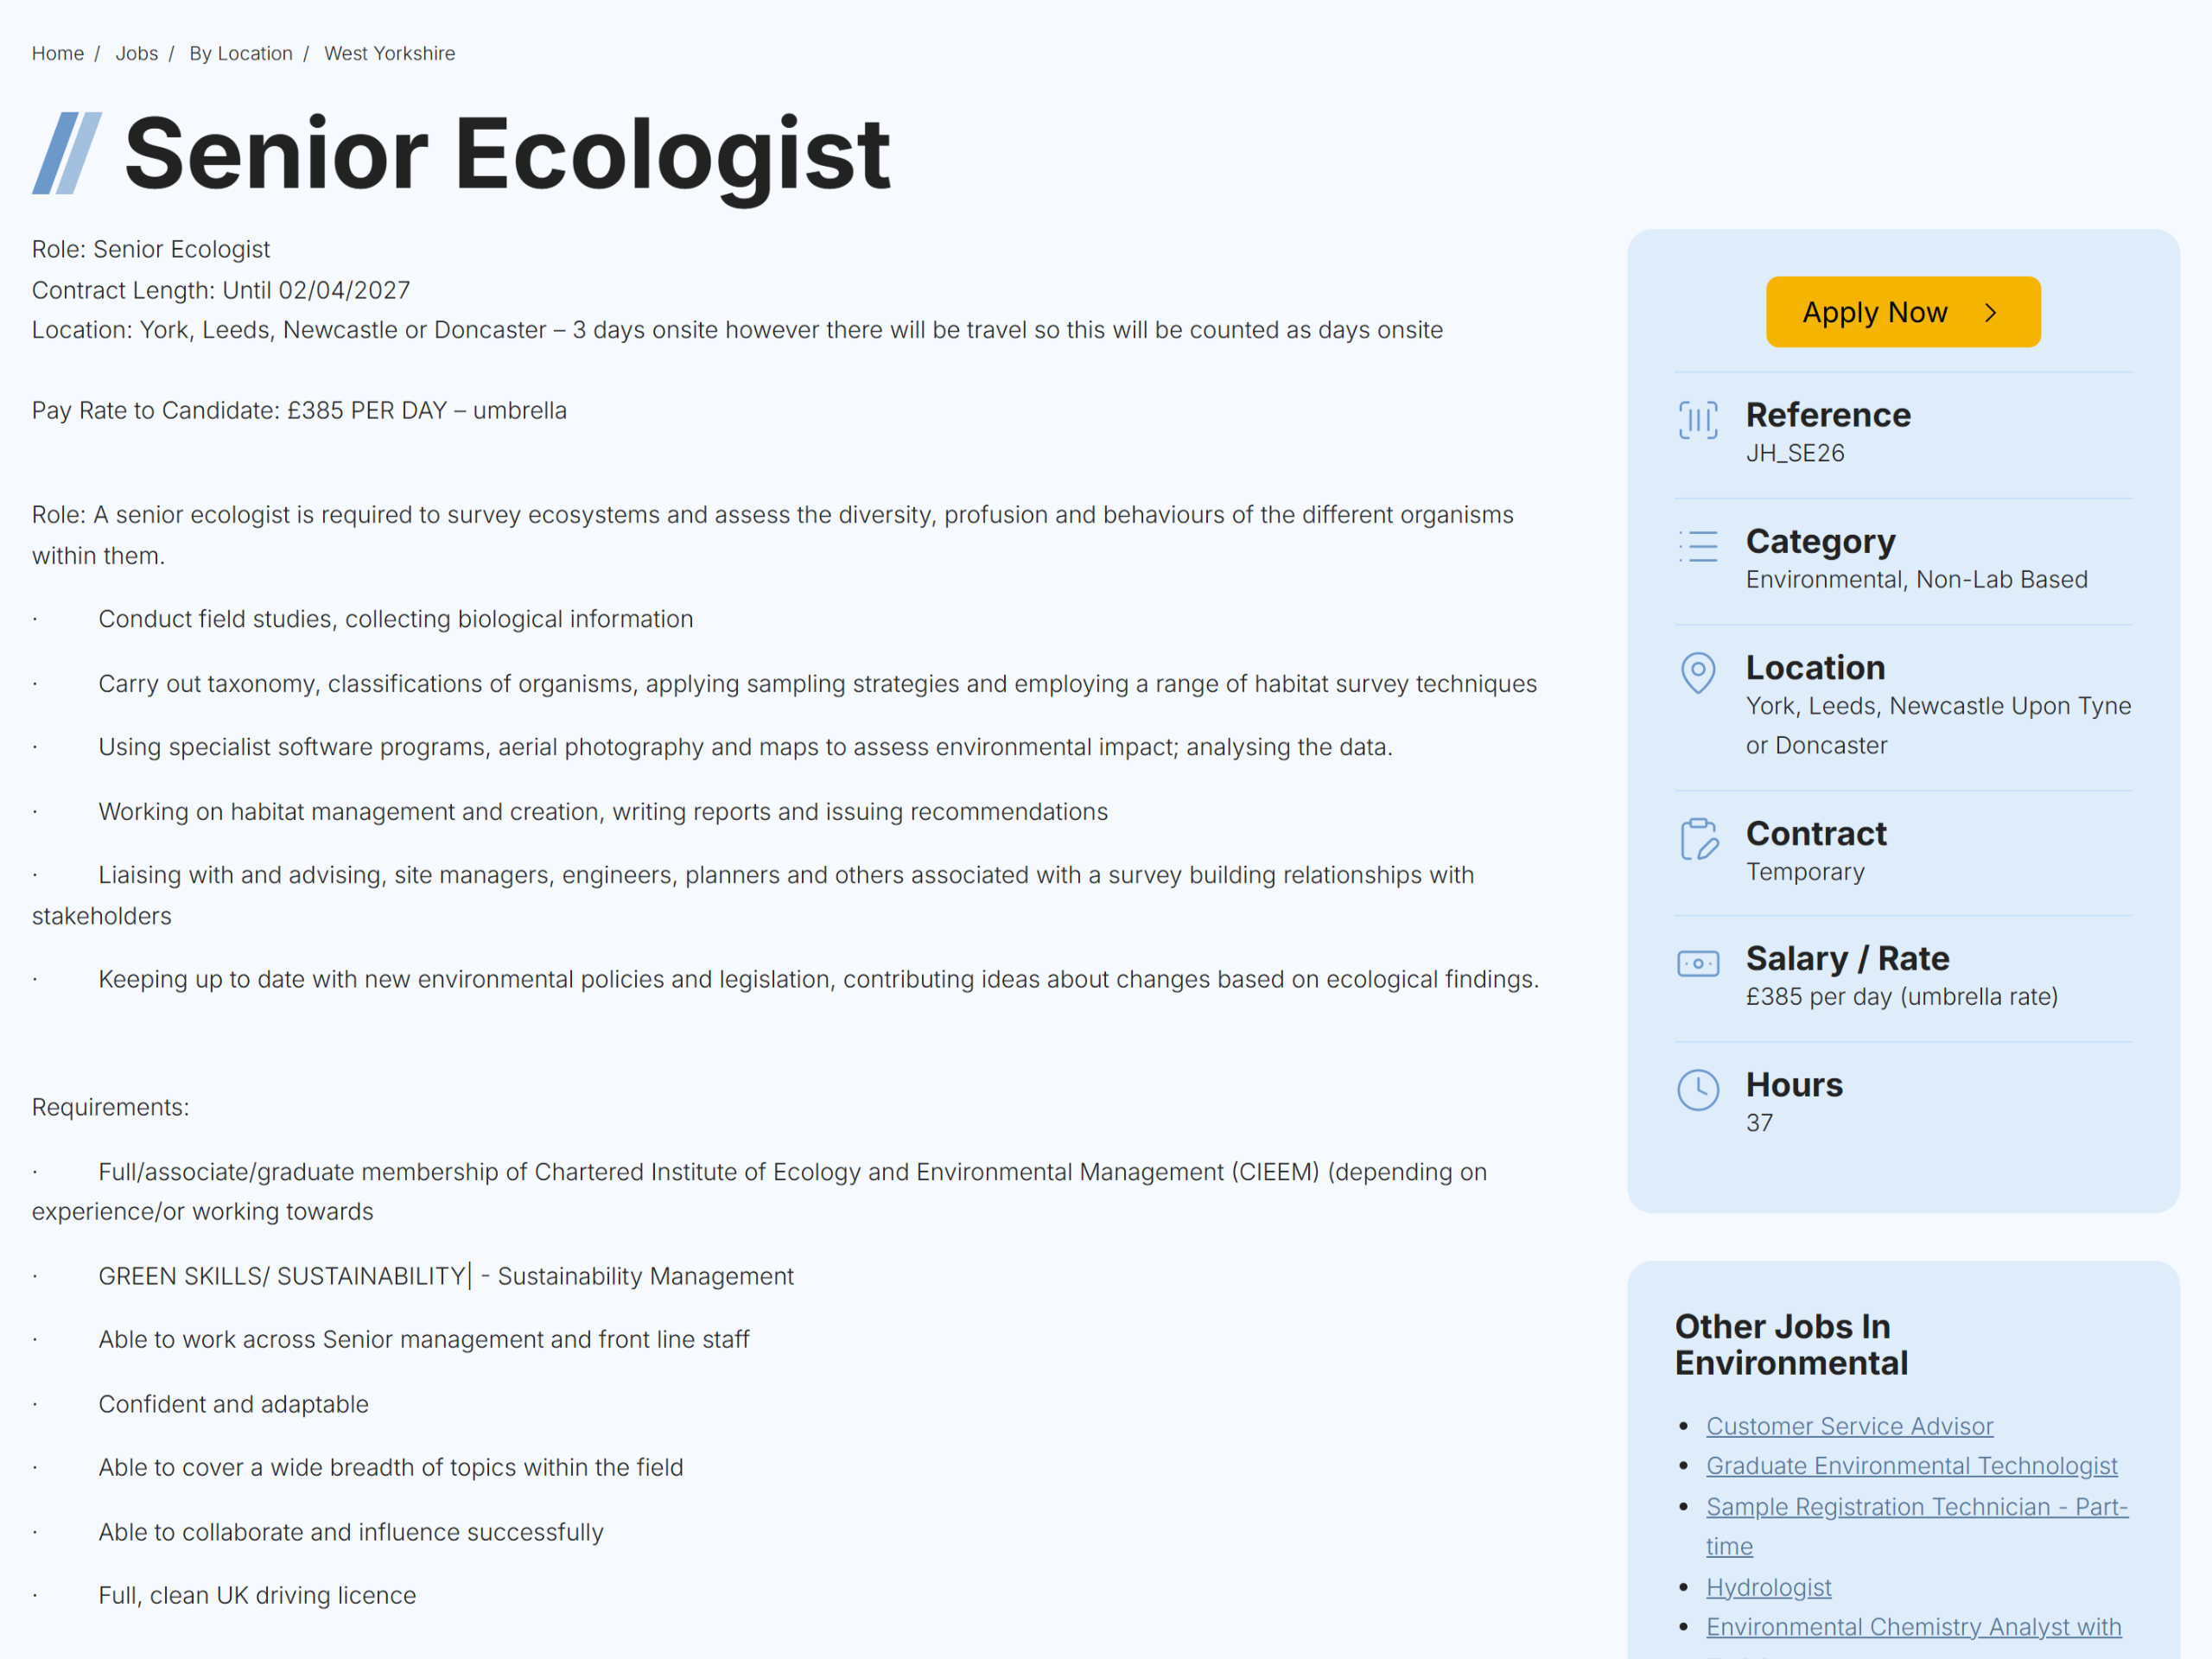The height and width of the screenshot is (1659, 2212).
Task: Open the Jobs breadcrumb link
Action: (x=137, y=53)
